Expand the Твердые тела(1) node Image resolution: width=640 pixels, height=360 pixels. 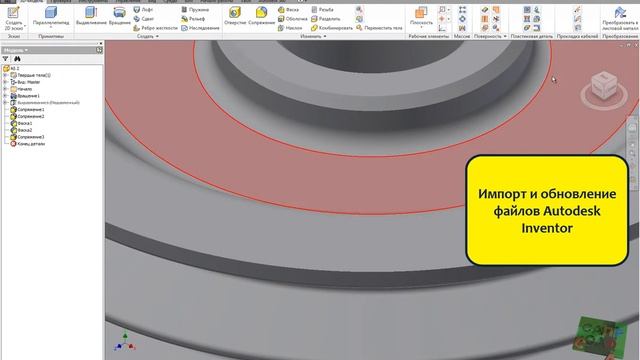point(6,75)
